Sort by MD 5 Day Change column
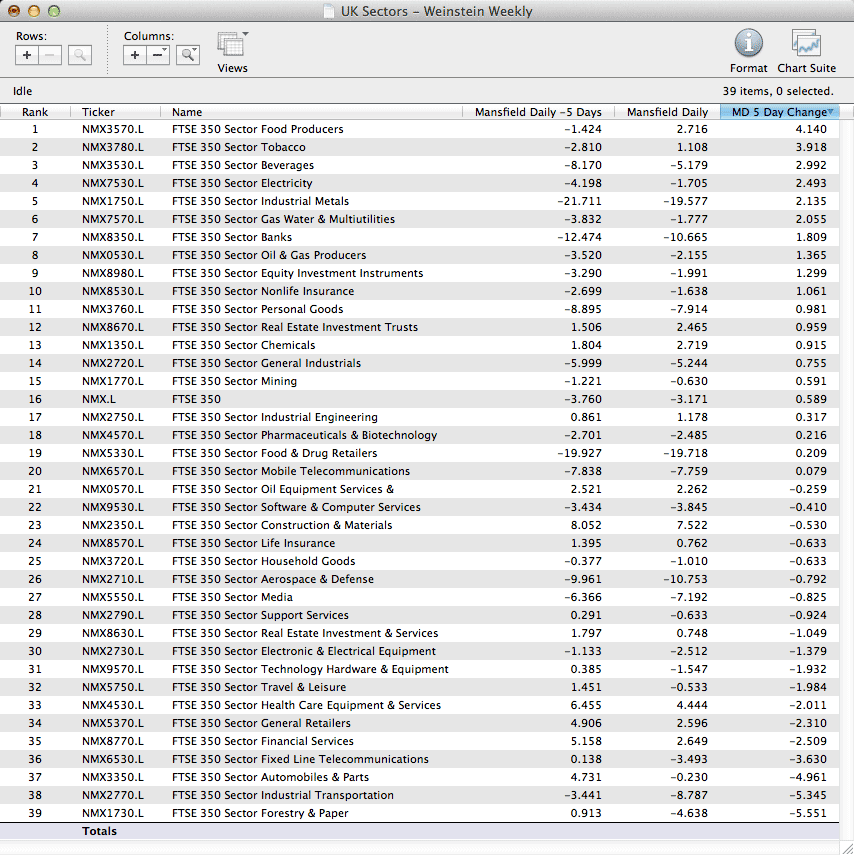854x855 pixels. click(x=779, y=112)
